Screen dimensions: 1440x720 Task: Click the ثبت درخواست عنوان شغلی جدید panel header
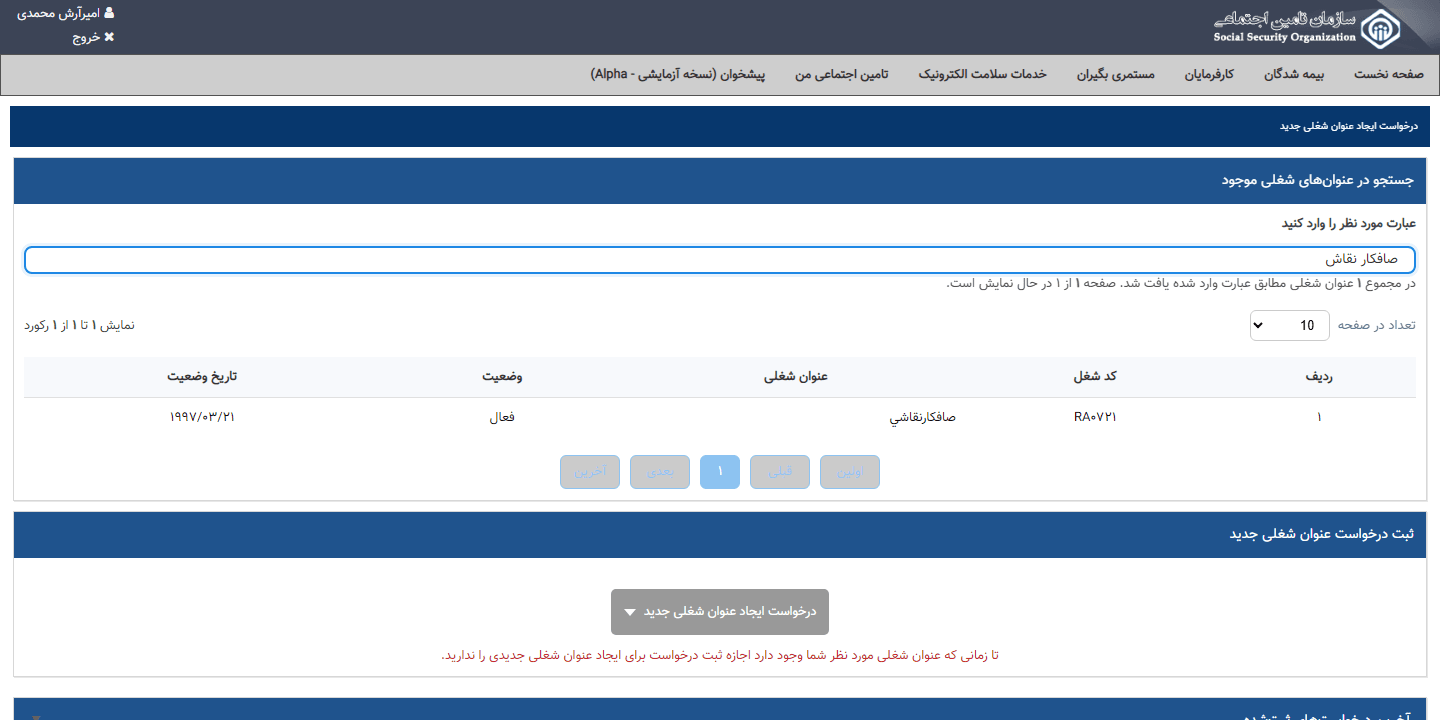pos(720,535)
